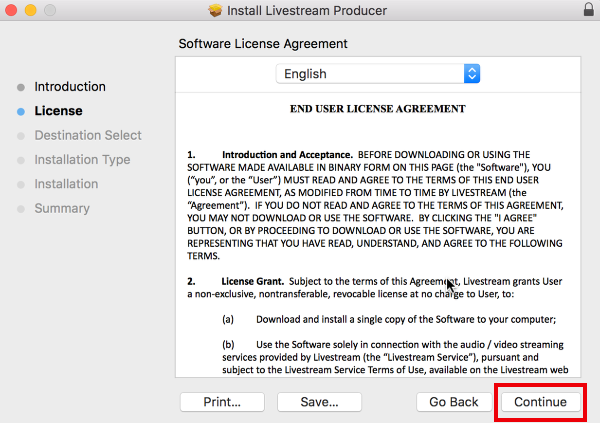Click the yellow minimize window button
This screenshot has width=600, height=423.
coord(31,10)
